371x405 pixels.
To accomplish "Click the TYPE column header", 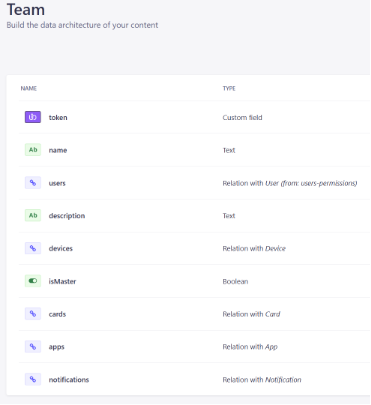I will click(x=229, y=88).
